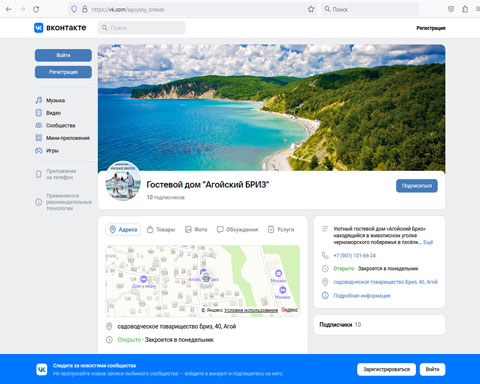Click the VK search field
This screenshot has height=384, width=480.
[x=142, y=28]
